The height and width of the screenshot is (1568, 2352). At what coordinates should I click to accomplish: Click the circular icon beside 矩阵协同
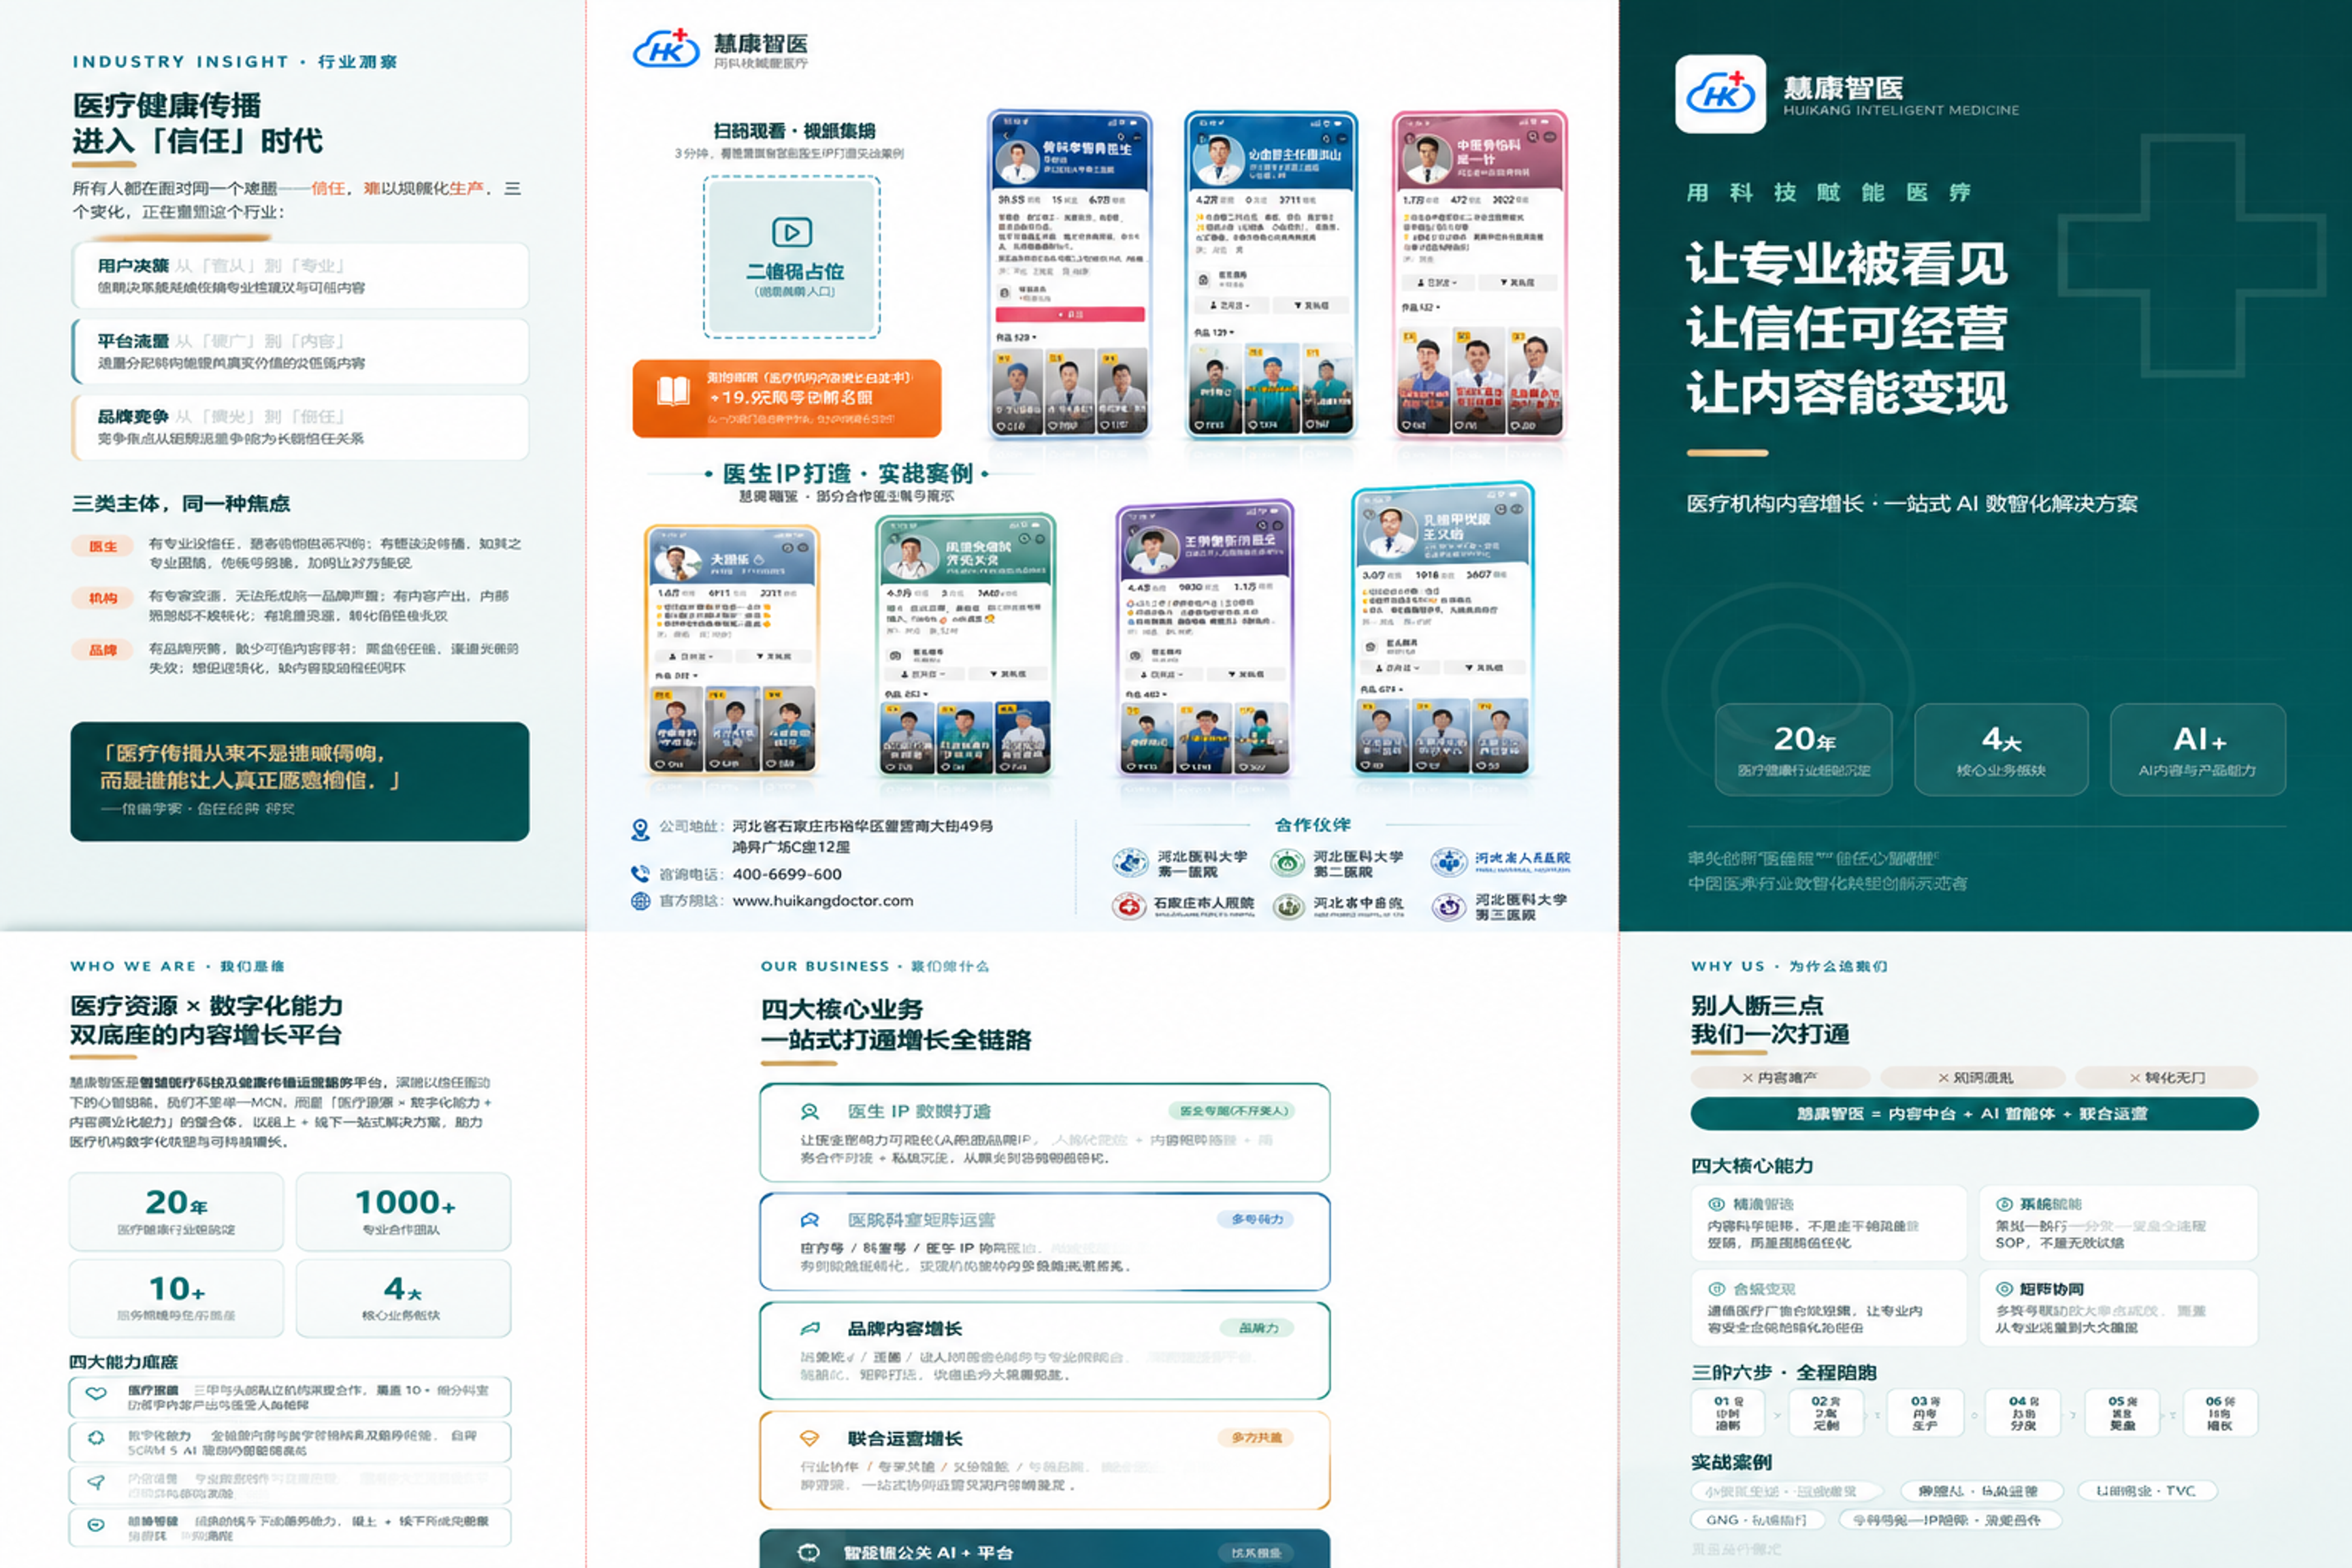(x=2004, y=1289)
